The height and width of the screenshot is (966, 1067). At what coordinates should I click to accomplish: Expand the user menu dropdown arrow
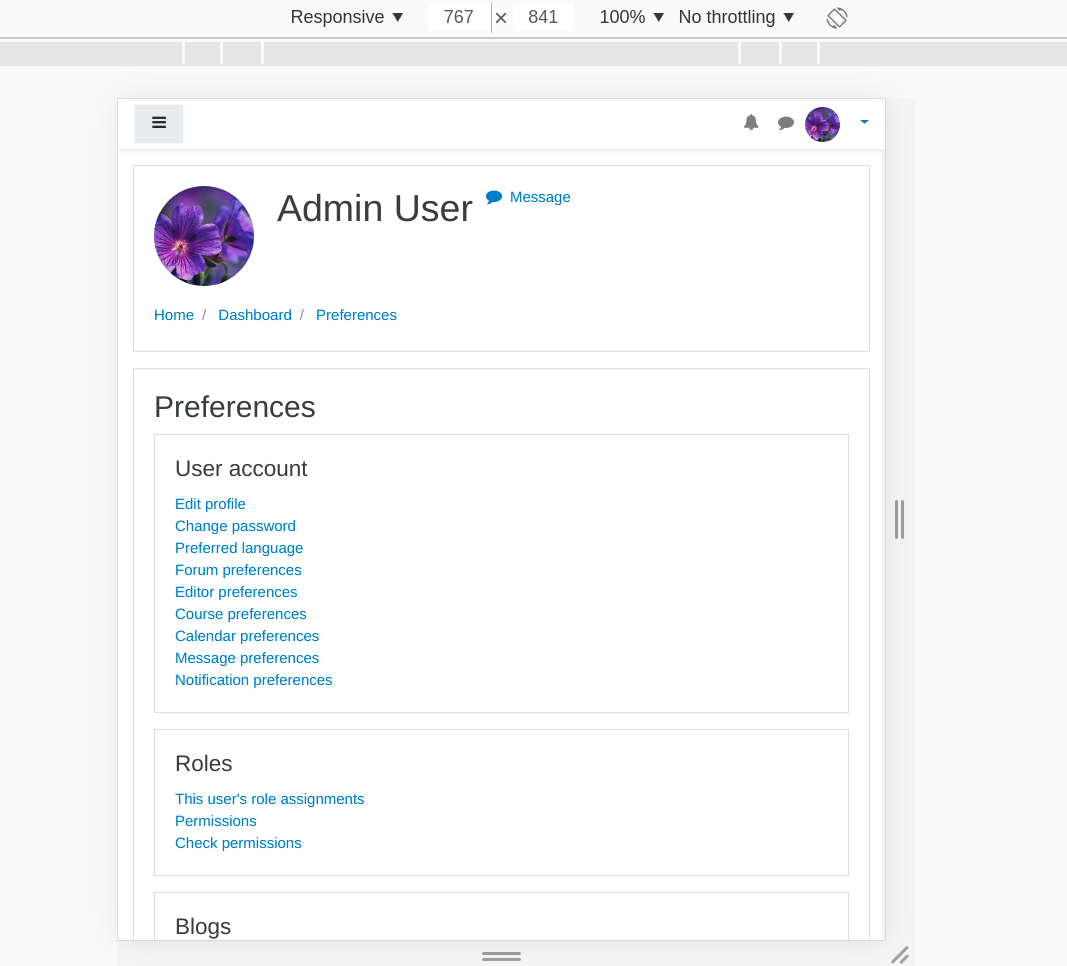coord(864,122)
